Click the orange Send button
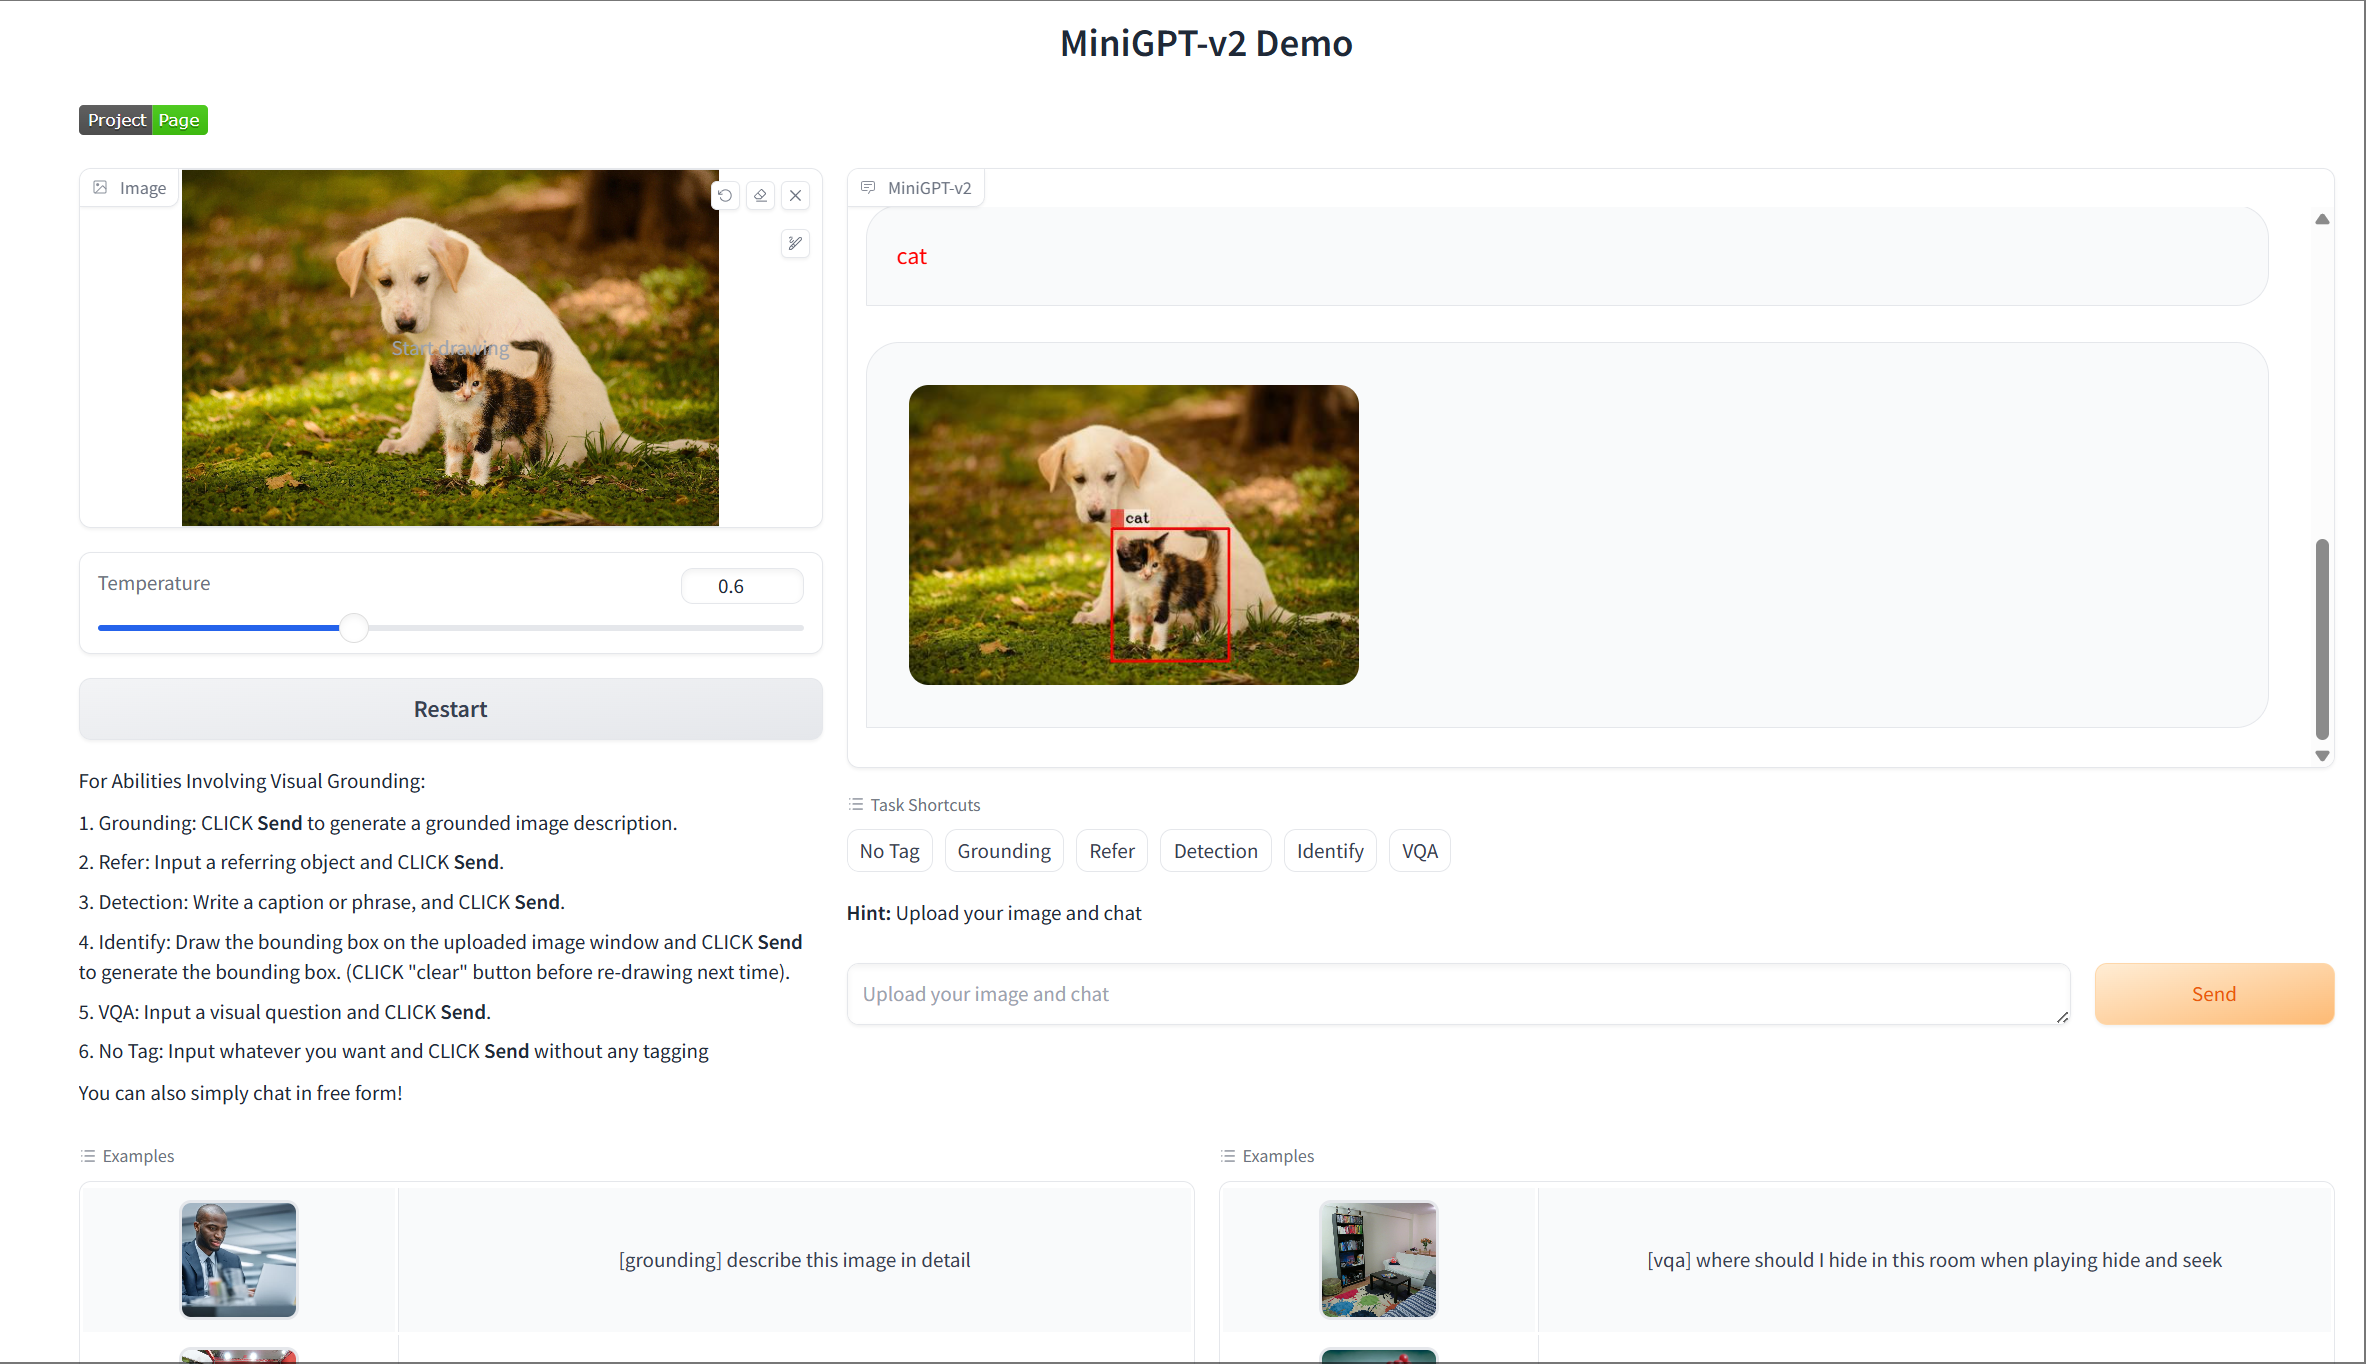This screenshot has height=1364, width=2366. point(2213,994)
